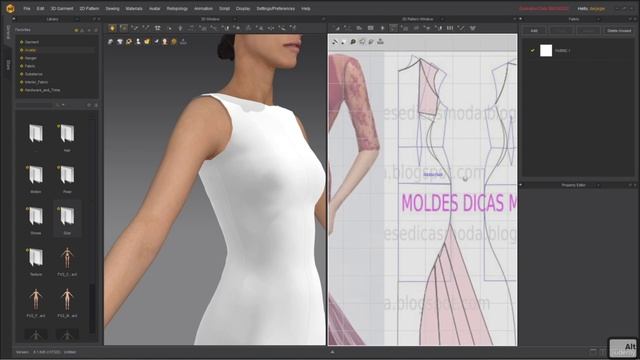This screenshot has width=640, height=360.
Task: Open the Help menu
Action: pos(306,9)
